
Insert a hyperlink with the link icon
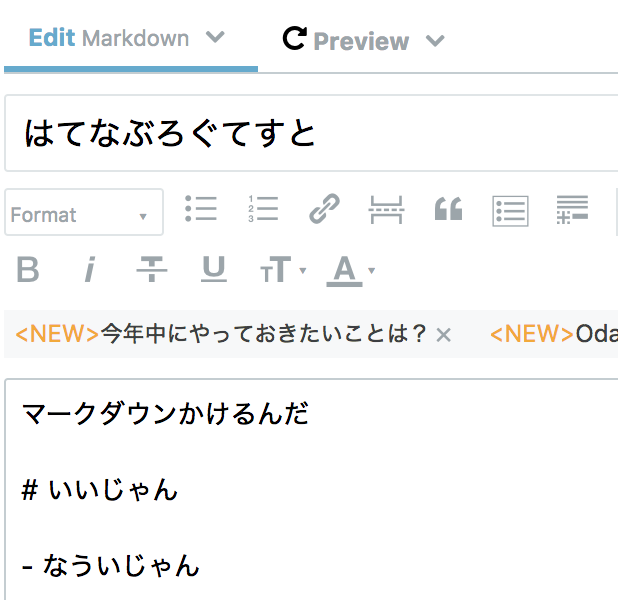[x=324, y=209]
